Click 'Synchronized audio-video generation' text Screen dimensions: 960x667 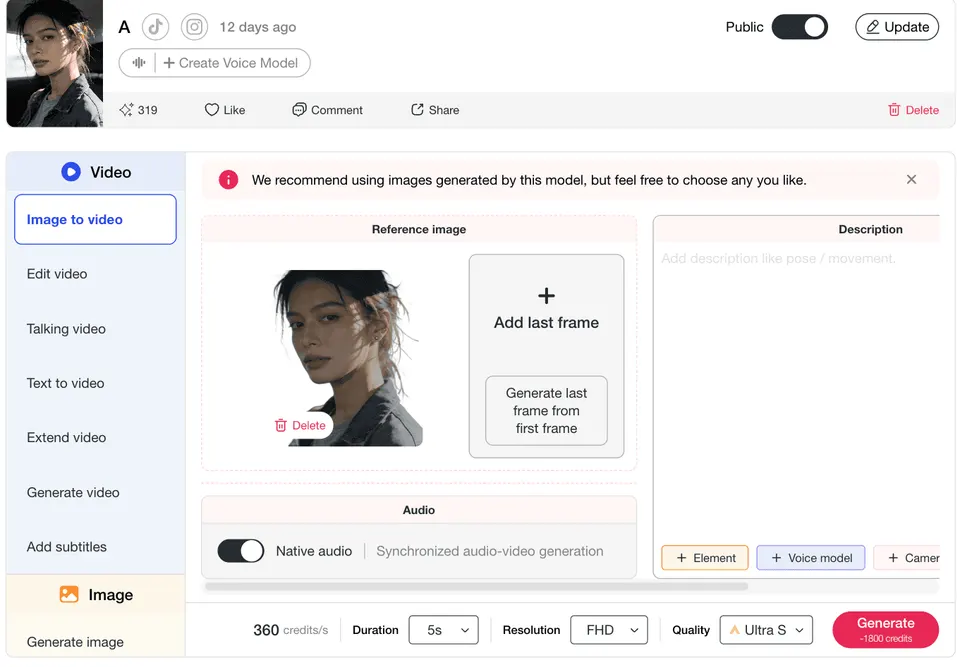(490, 551)
